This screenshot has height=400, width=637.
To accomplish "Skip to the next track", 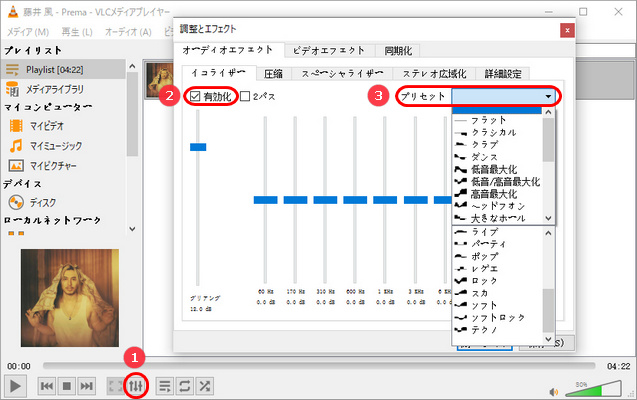I will tap(87, 386).
